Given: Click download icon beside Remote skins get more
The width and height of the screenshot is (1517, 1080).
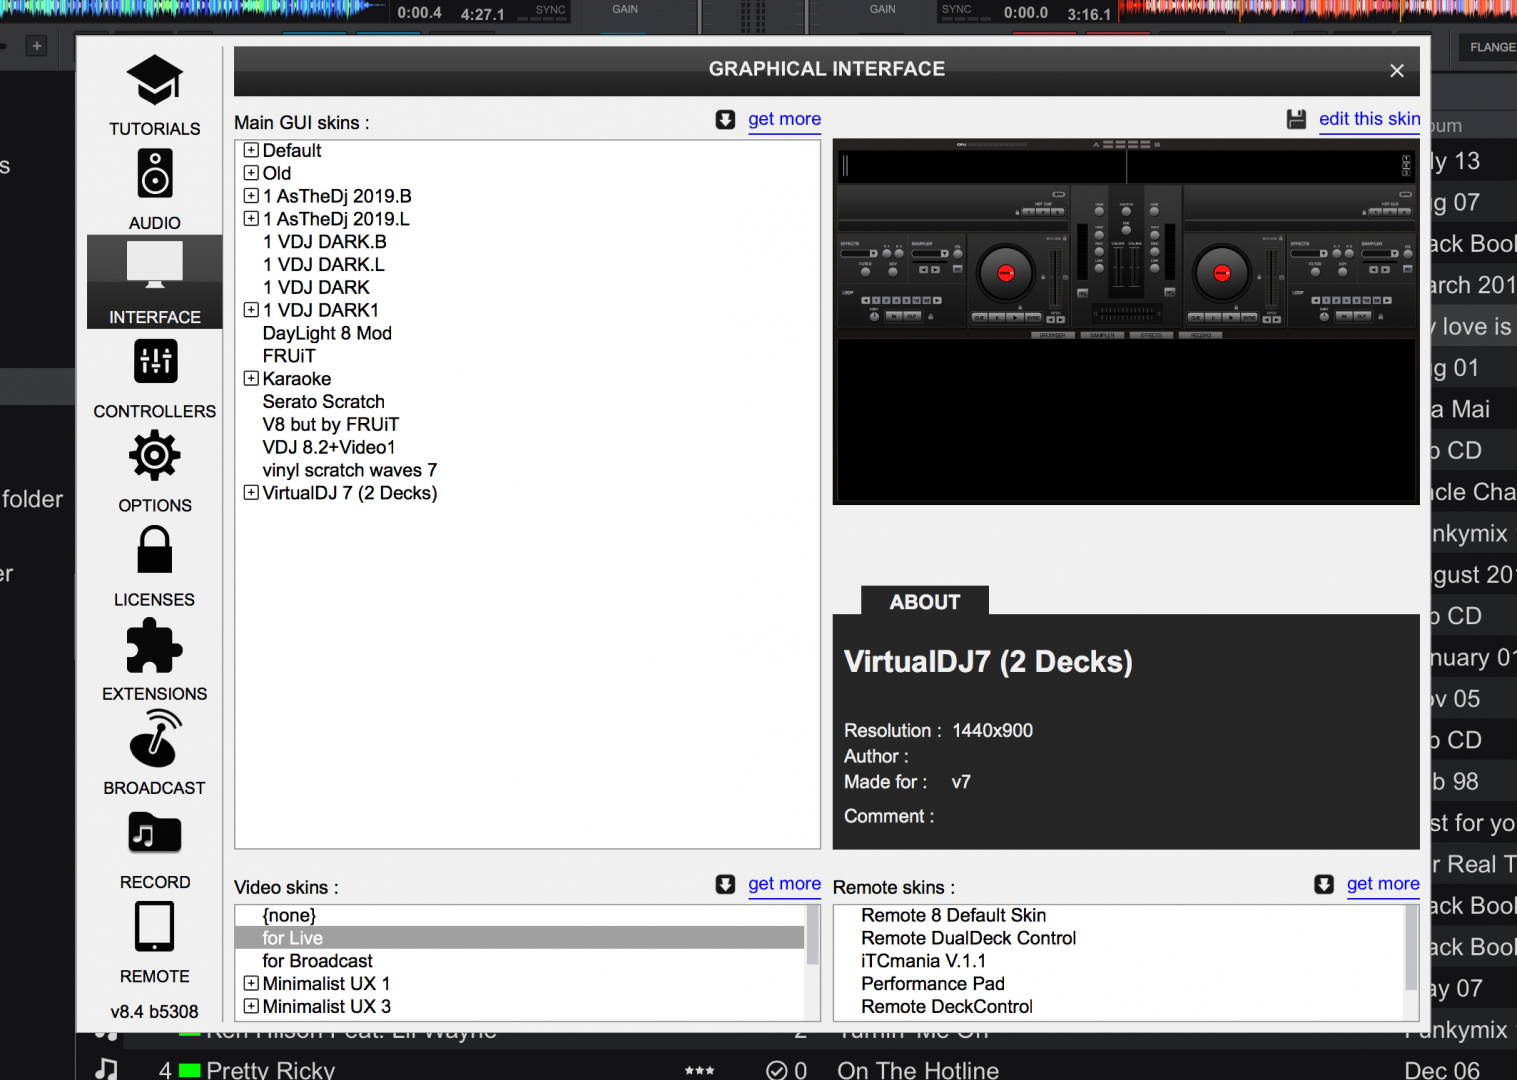Looking at the screenshot, I should 1324,884.
